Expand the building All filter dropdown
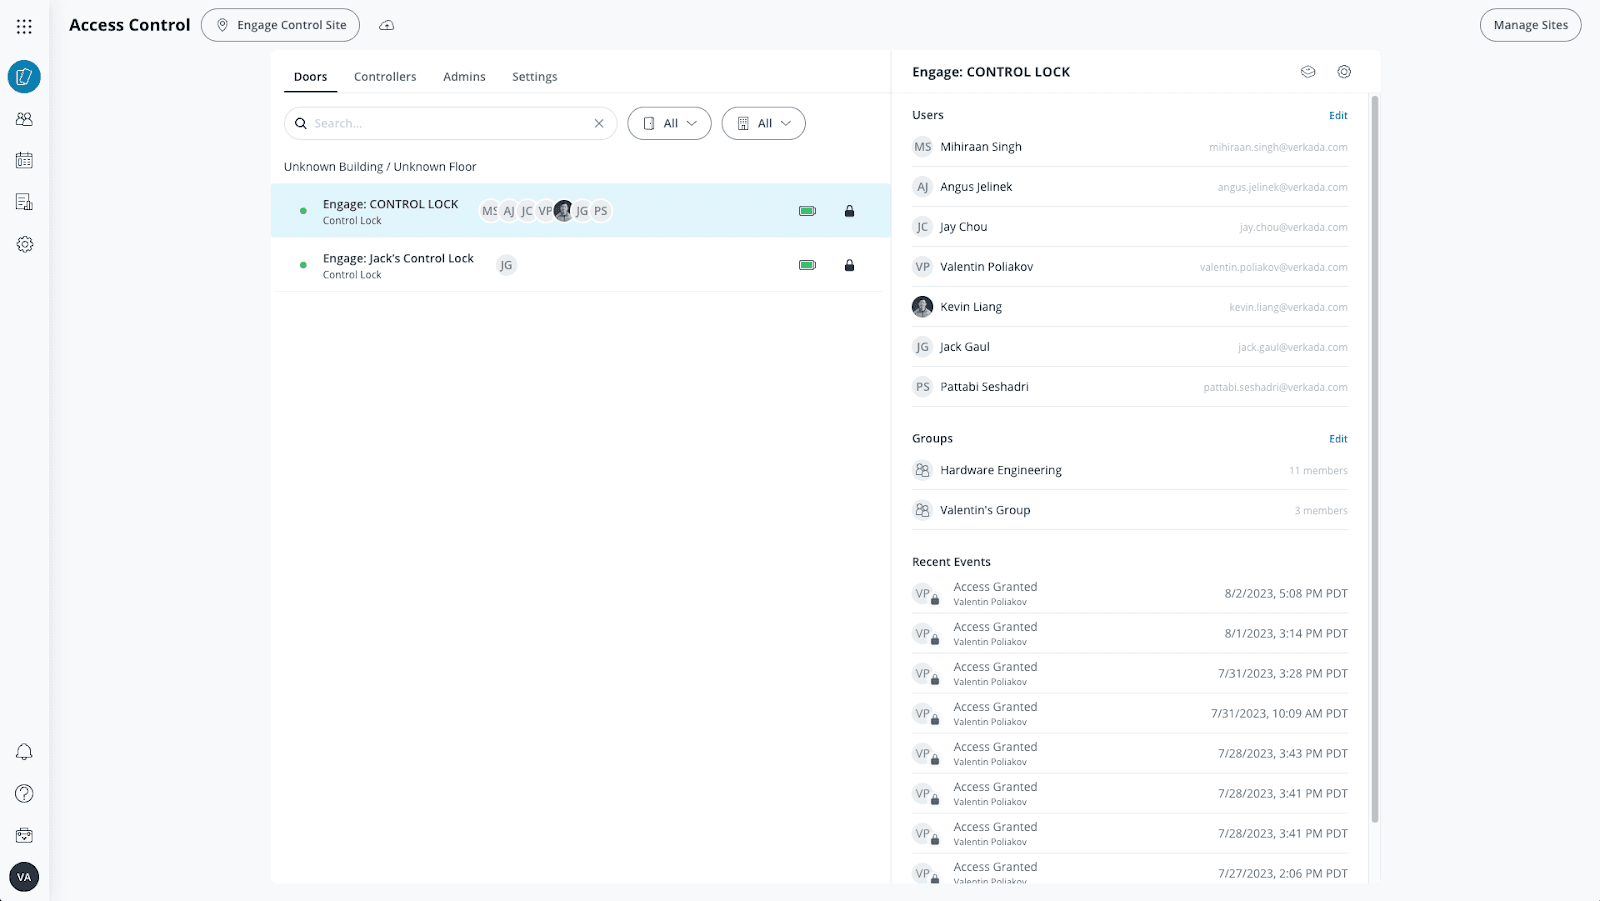Viewport: 1600px width, 901px height. click(x=763, y=124)
